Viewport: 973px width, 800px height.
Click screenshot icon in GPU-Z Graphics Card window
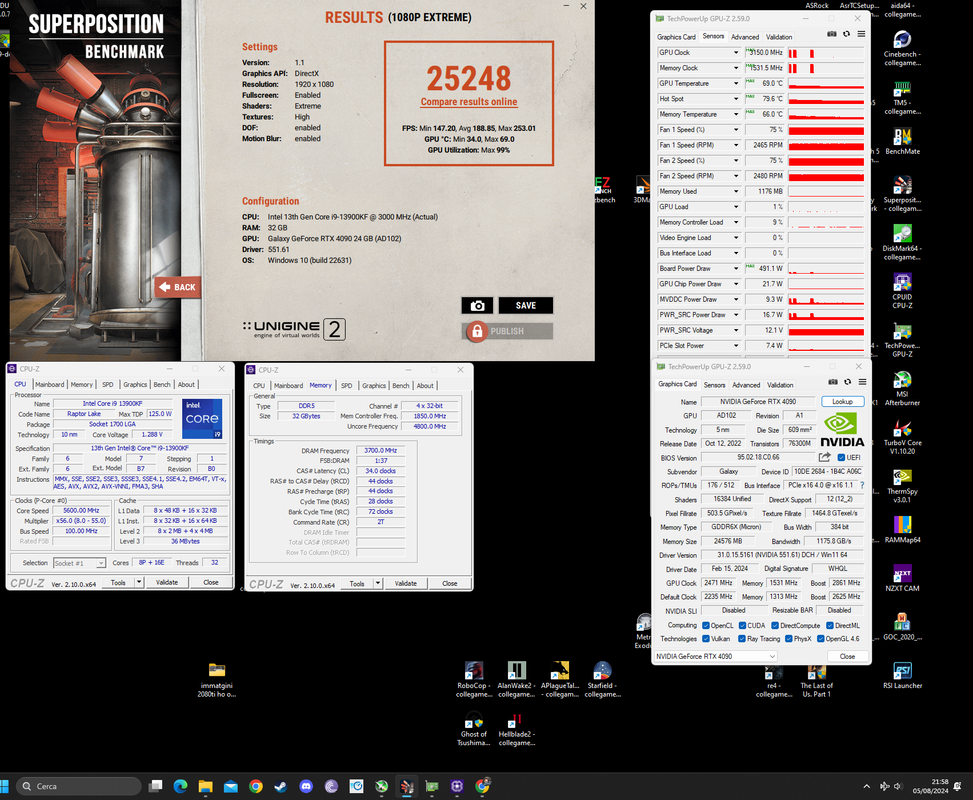[833, 382]
